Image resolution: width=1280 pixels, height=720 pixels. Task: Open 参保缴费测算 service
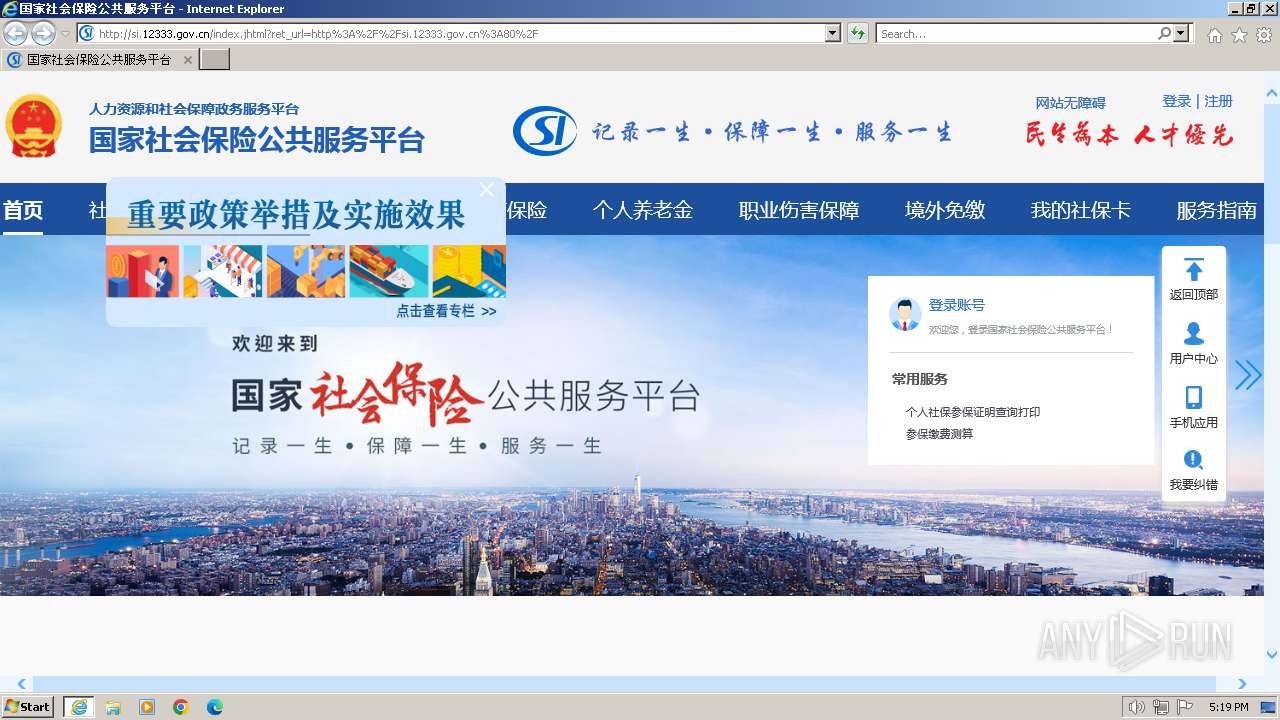939,434
